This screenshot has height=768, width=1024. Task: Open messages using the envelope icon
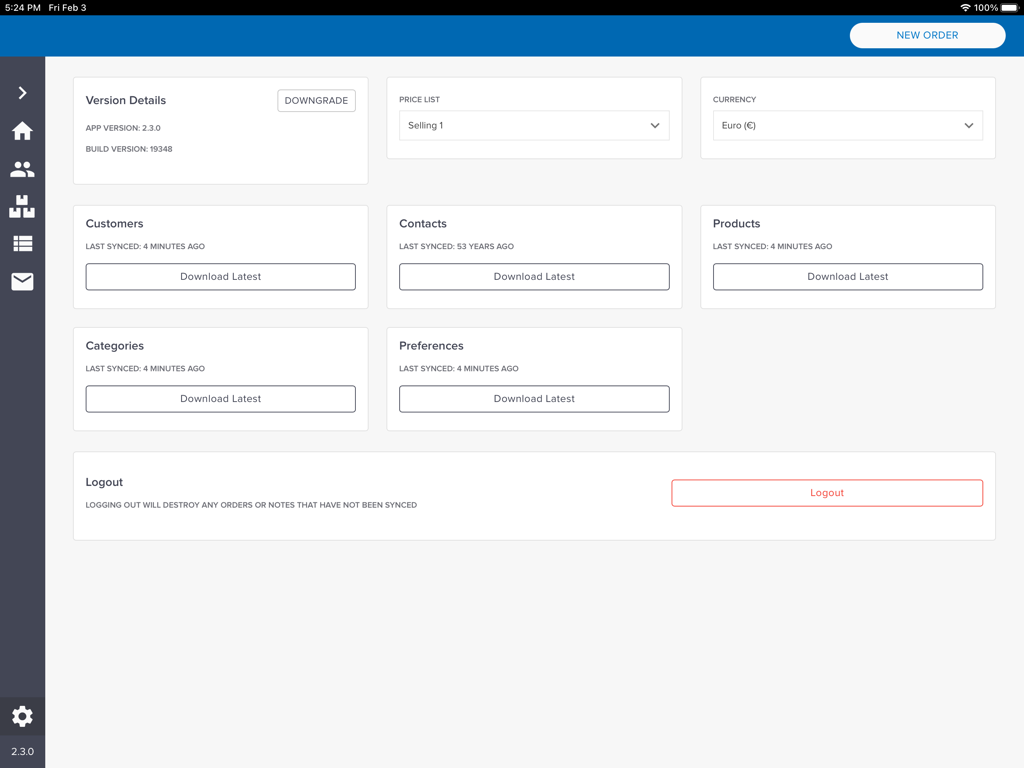22,281
